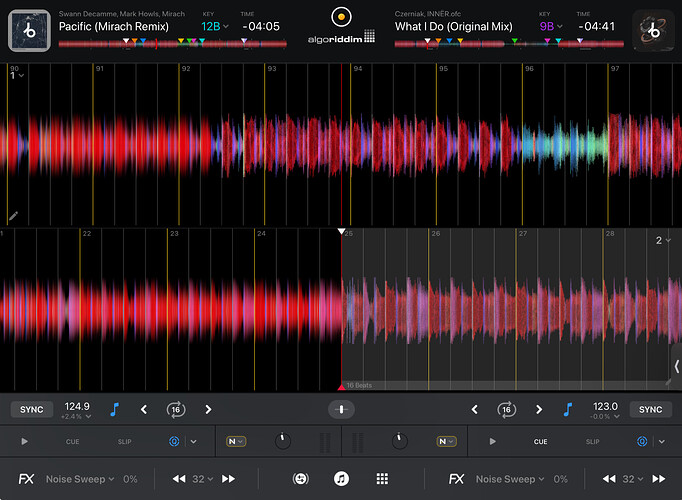
Task: Skip forward 32 beats on deck 2
Action: (x=659, y=479)
